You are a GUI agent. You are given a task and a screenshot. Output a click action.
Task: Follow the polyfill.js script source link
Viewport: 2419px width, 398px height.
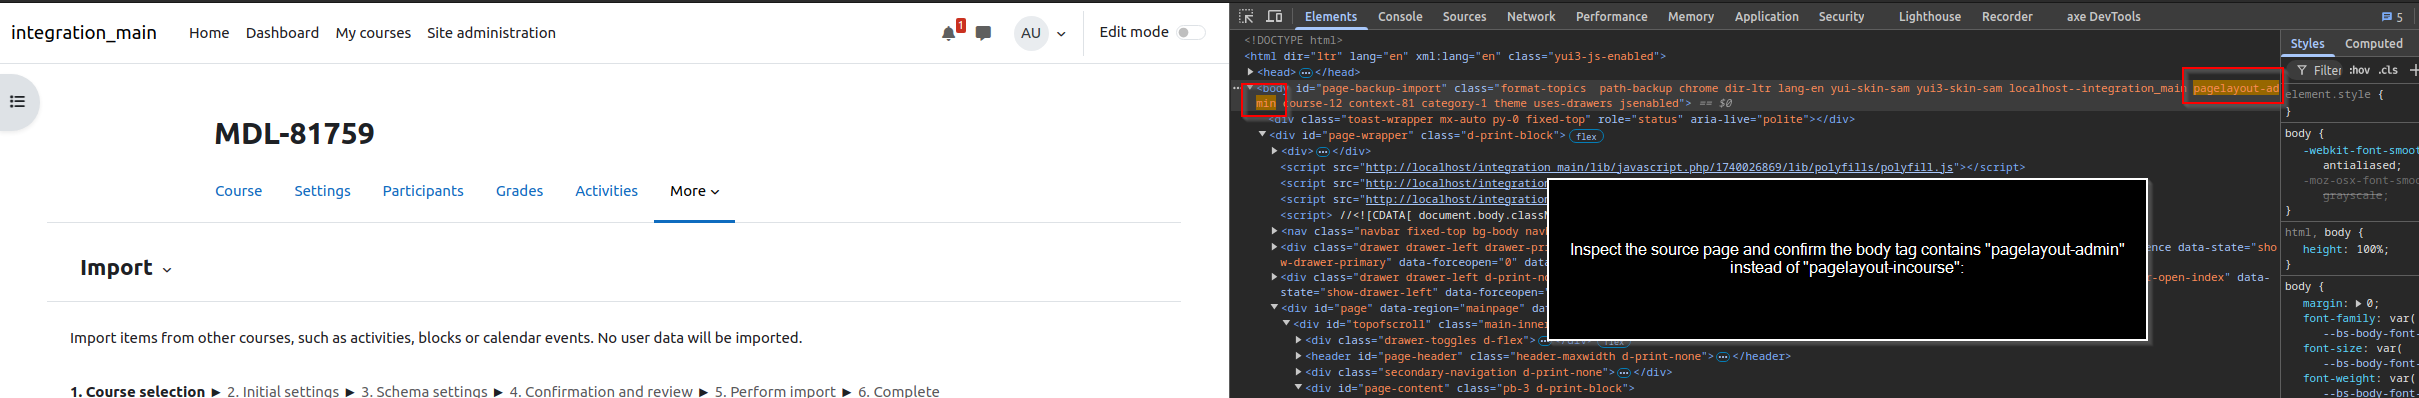click(x=1659, y=168)
